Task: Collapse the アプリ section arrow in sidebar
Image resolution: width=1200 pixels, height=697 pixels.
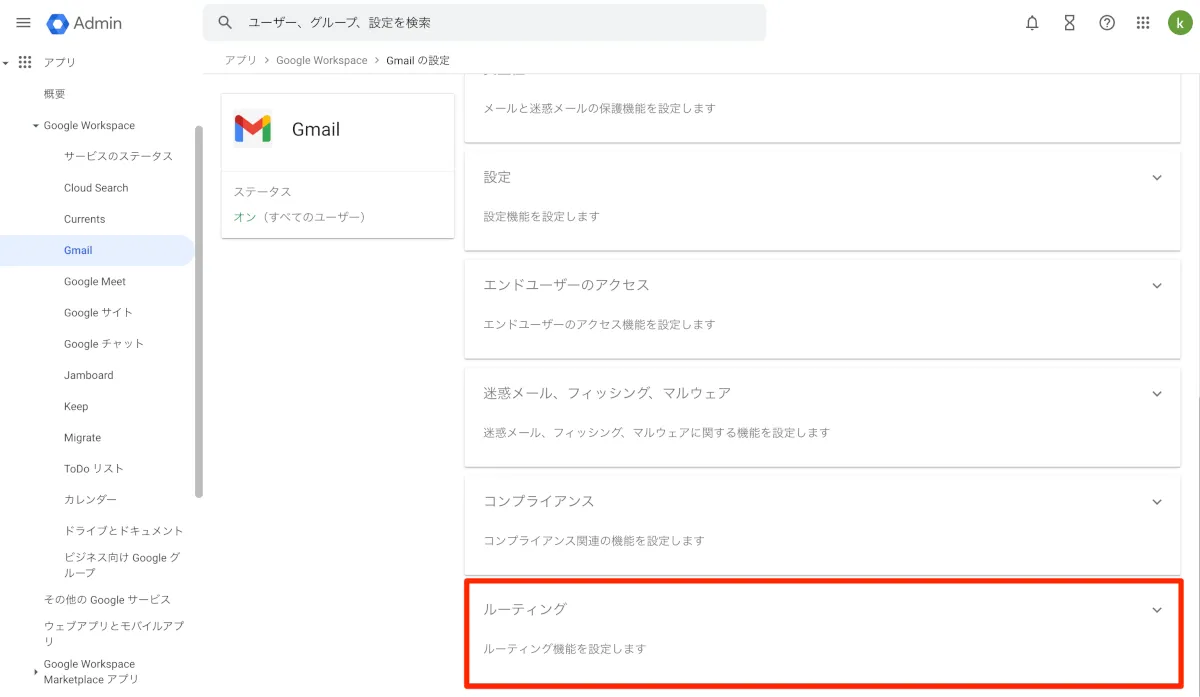Action: (x=6, y=63)
